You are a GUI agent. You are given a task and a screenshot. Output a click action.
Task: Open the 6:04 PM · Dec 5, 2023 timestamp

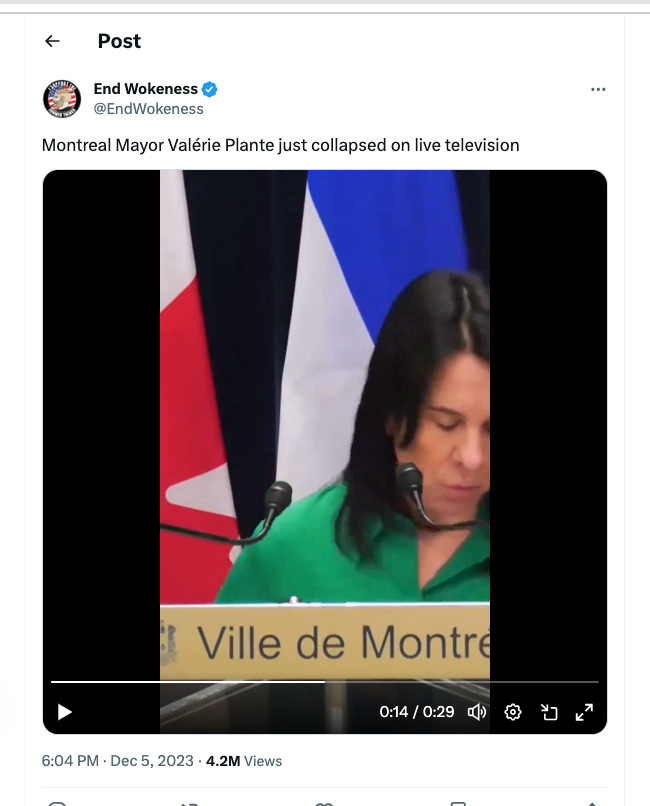tap(118, 761)
